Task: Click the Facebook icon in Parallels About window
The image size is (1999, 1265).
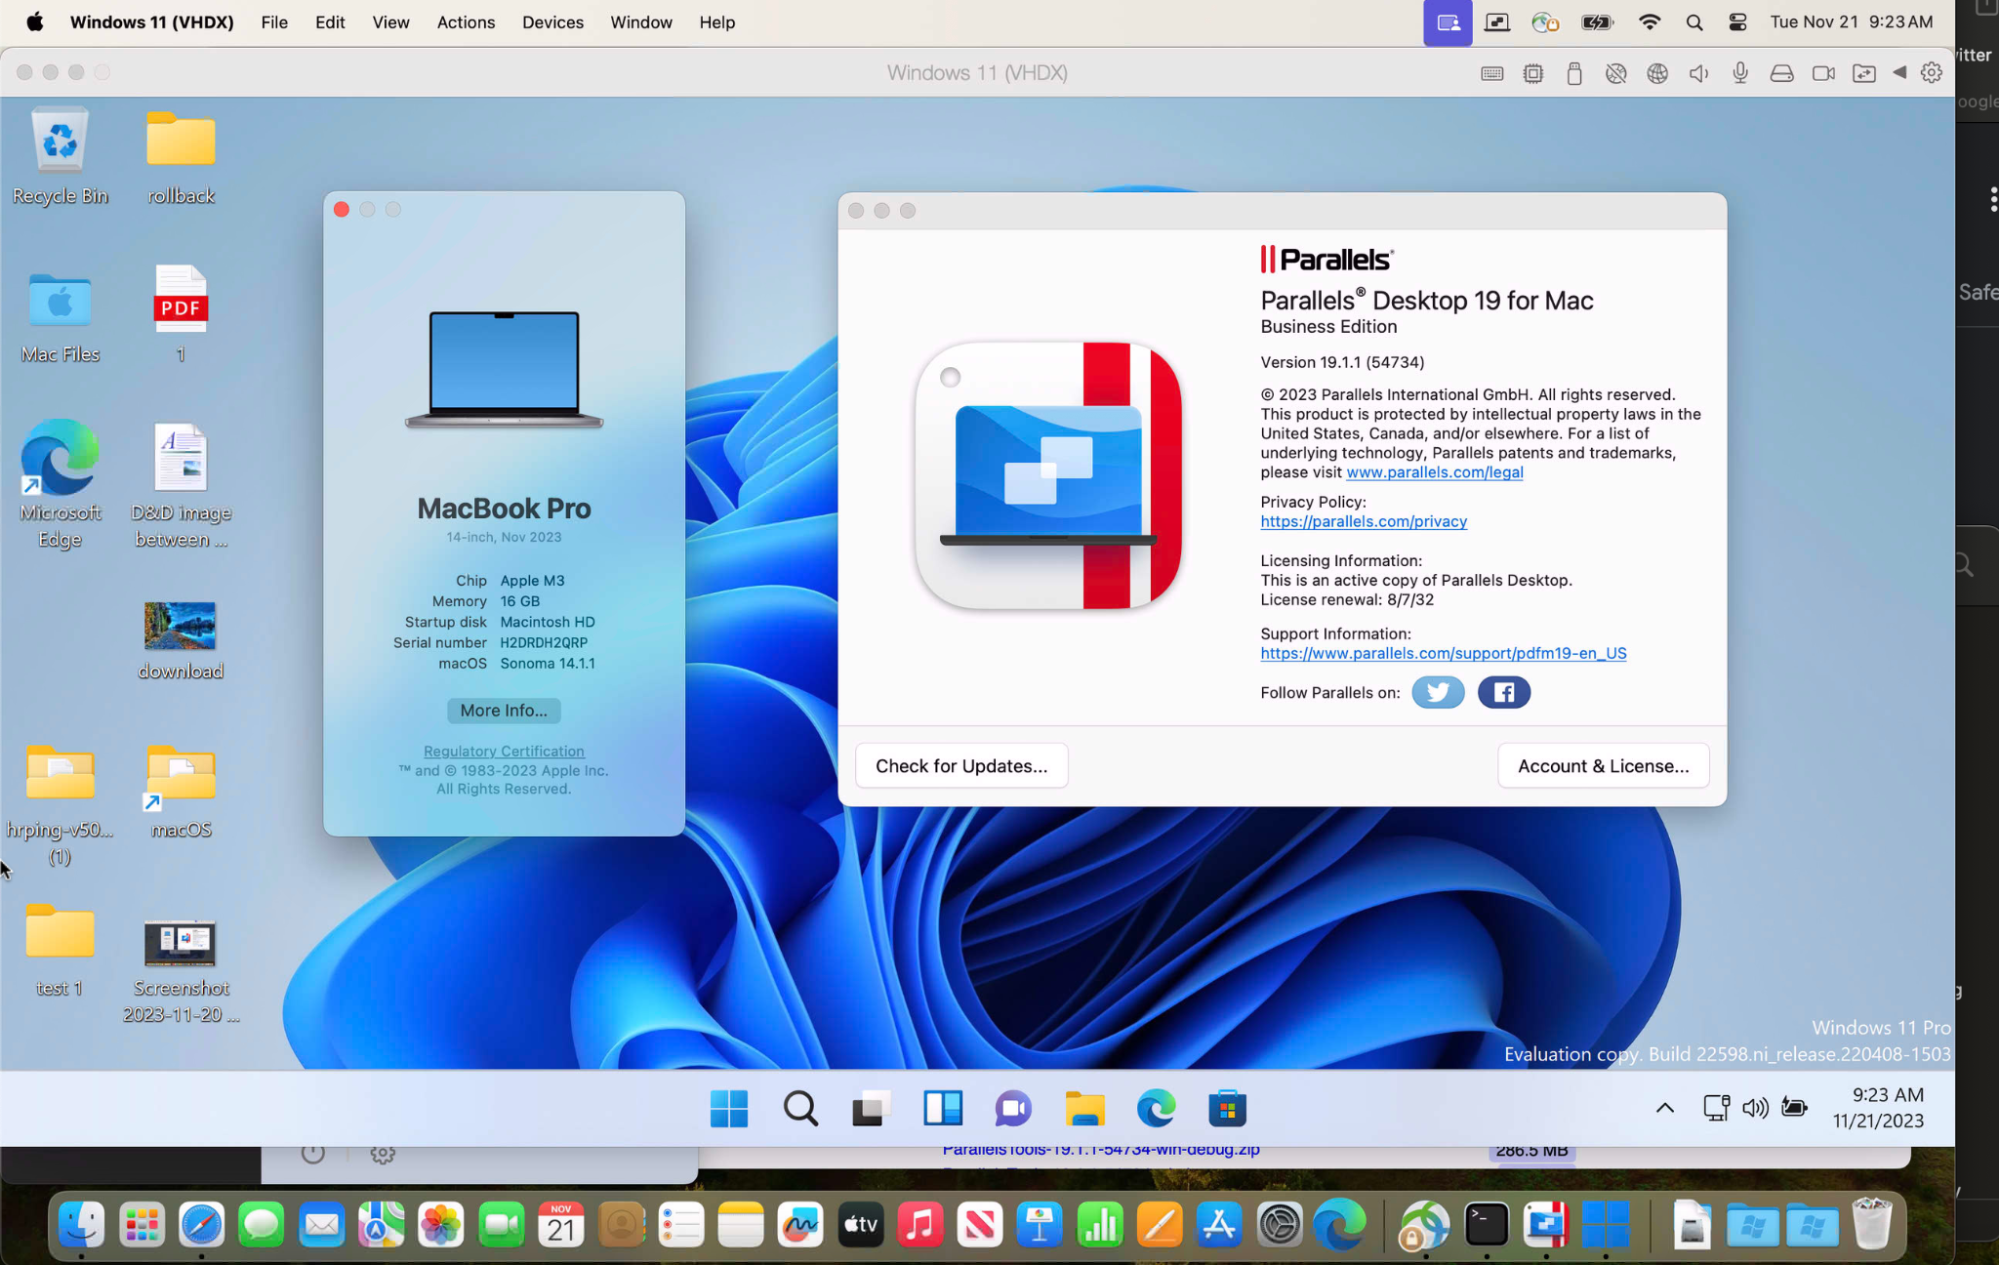Action: 1503,692
